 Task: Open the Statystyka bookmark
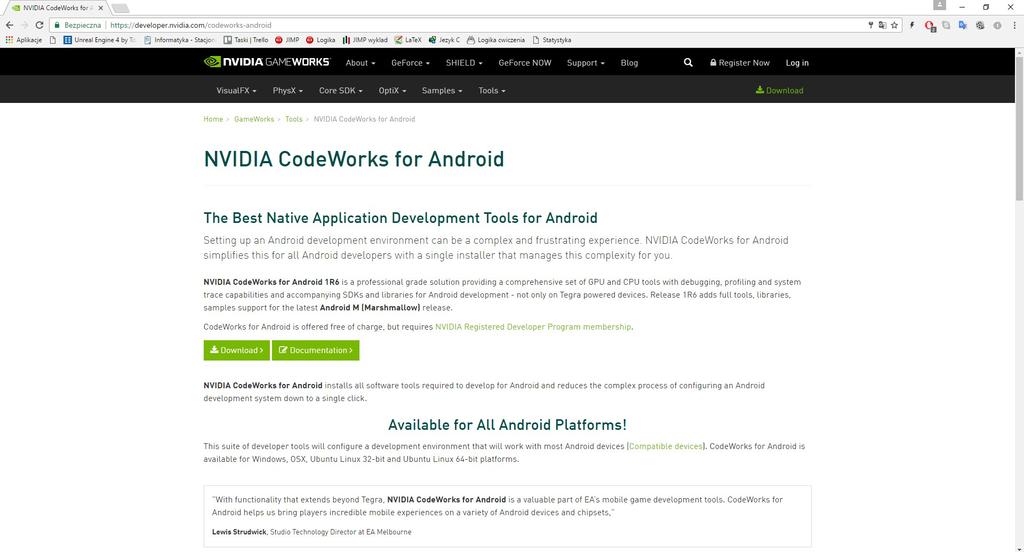pos(552,40)
